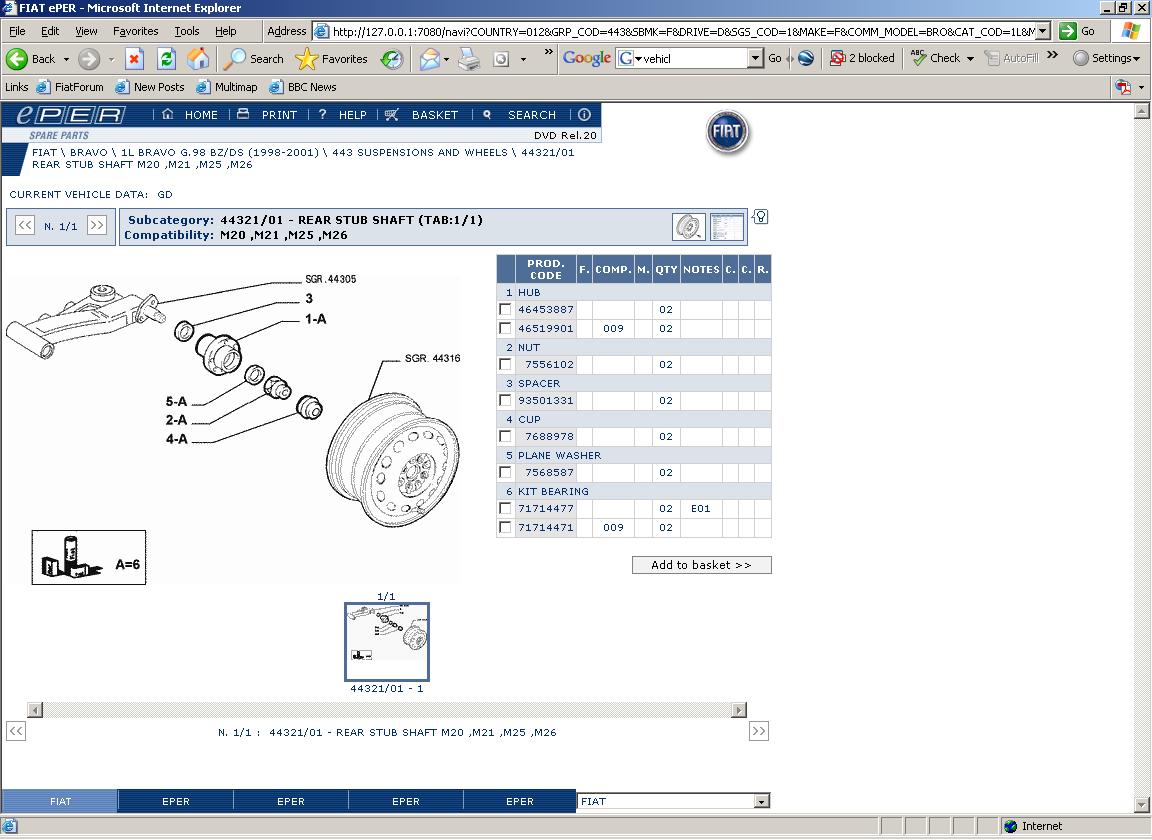
Task: Go to the browser Home page icon
Action: click(x=198, y=59)
